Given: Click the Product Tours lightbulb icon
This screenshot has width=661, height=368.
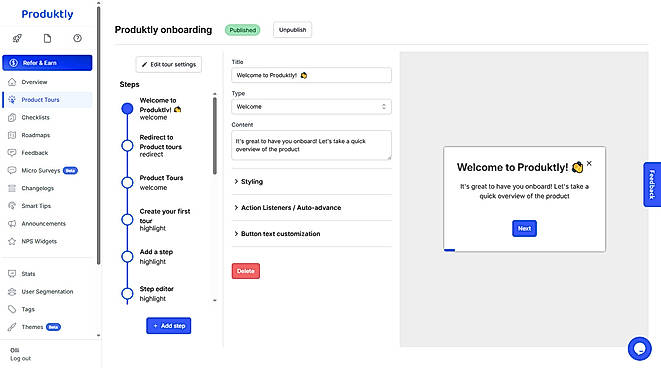Looking at the screenshot, I should [12, 99].
